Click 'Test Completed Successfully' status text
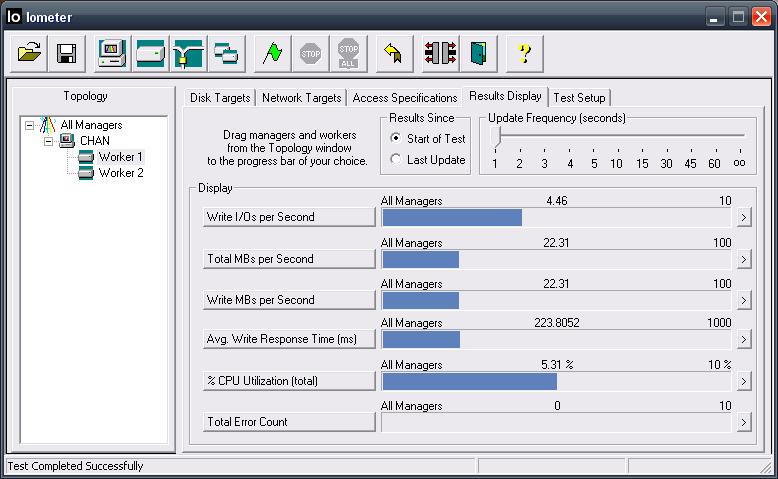778x479 pixels. (x=75, y=466)
